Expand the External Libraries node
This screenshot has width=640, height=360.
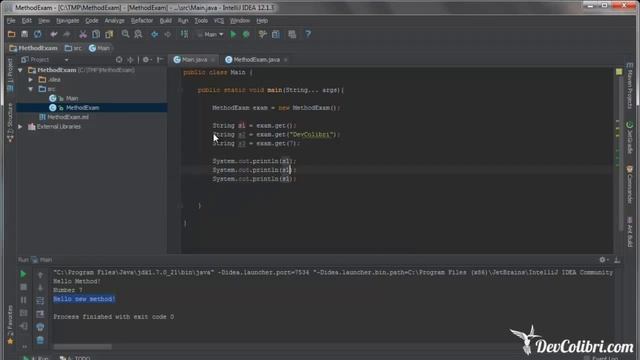pyautogui.click(x=20, y=127)
